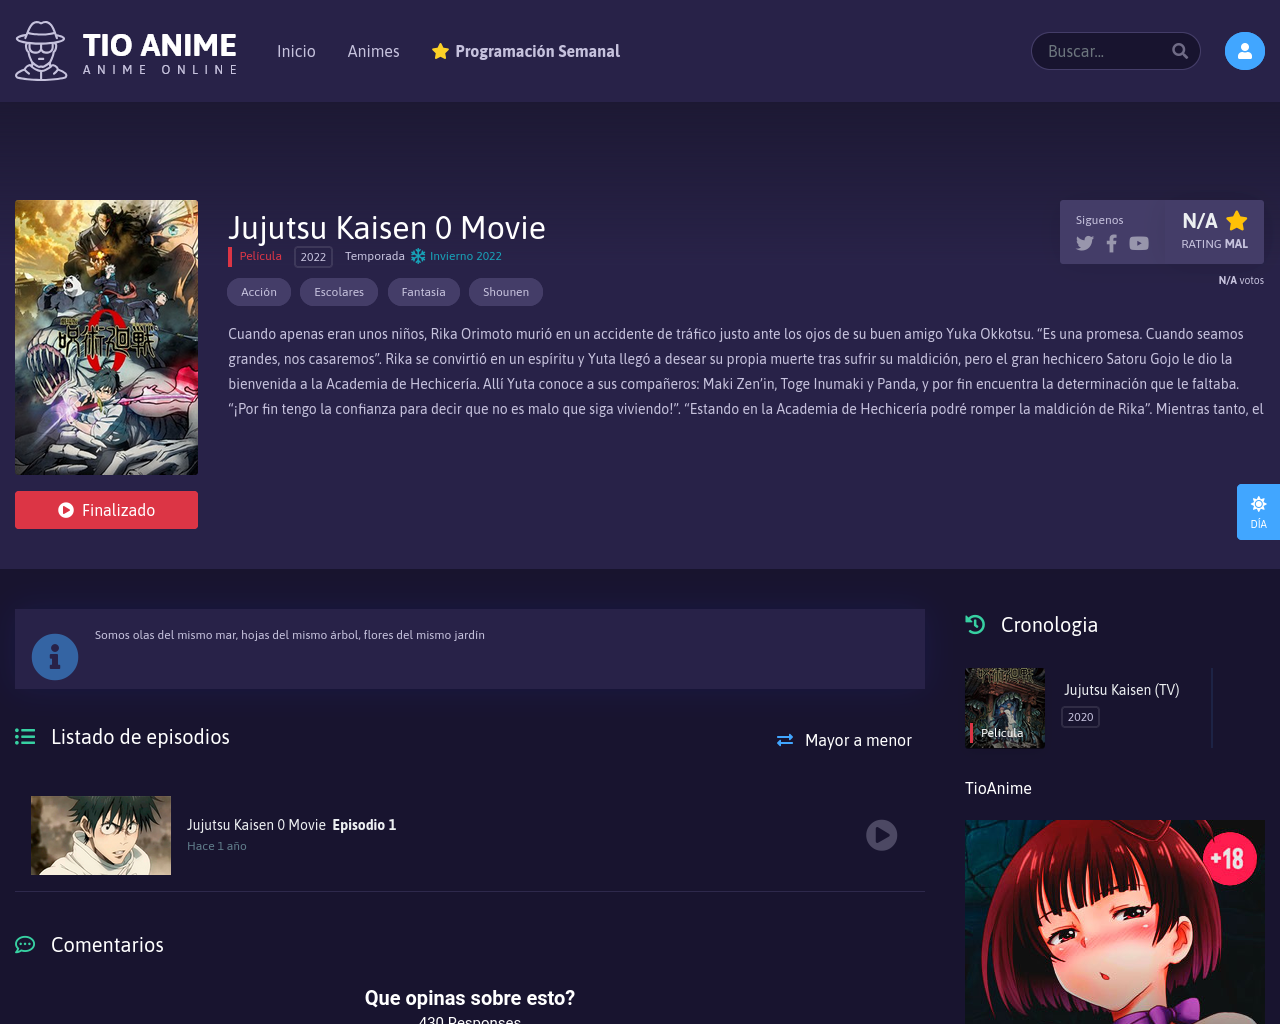Screen dimensions: 1280x1024
Task: Click the N/A votos count text
Action: [1241, 280]
